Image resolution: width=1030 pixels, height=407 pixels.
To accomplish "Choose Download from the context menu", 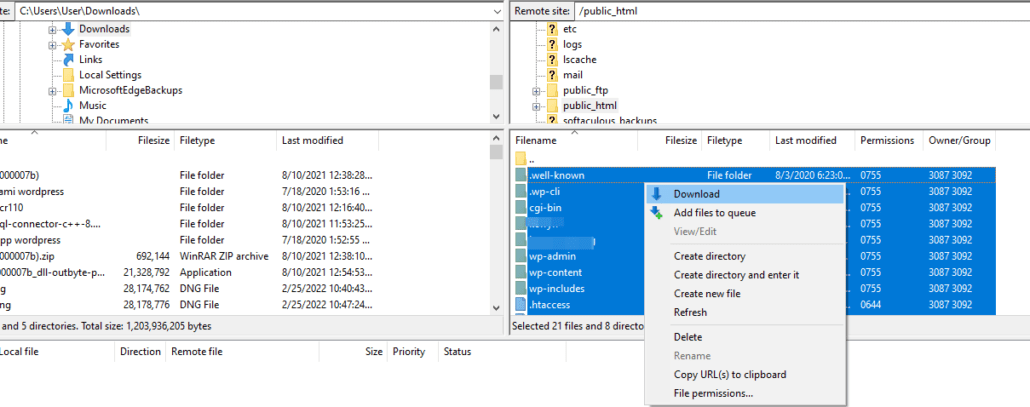I will (x=744, y=194).
